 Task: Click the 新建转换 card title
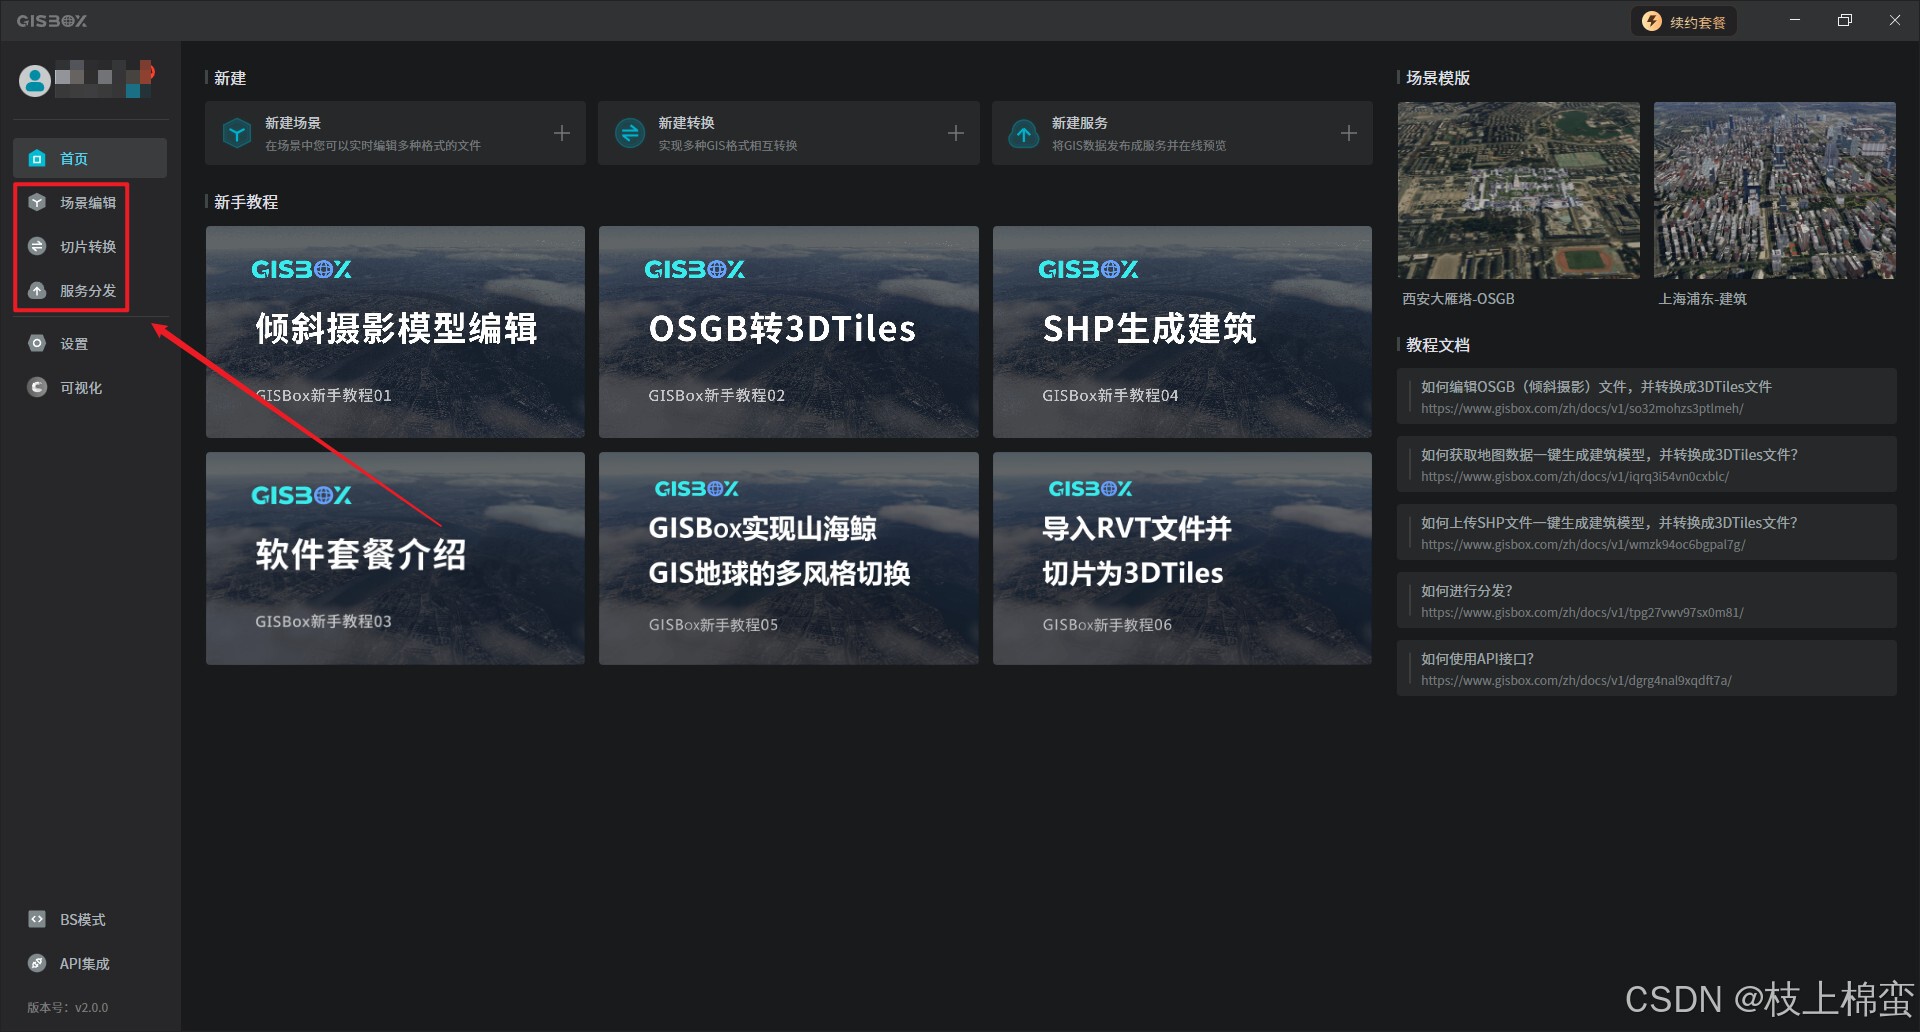click(x=686, y=123)
